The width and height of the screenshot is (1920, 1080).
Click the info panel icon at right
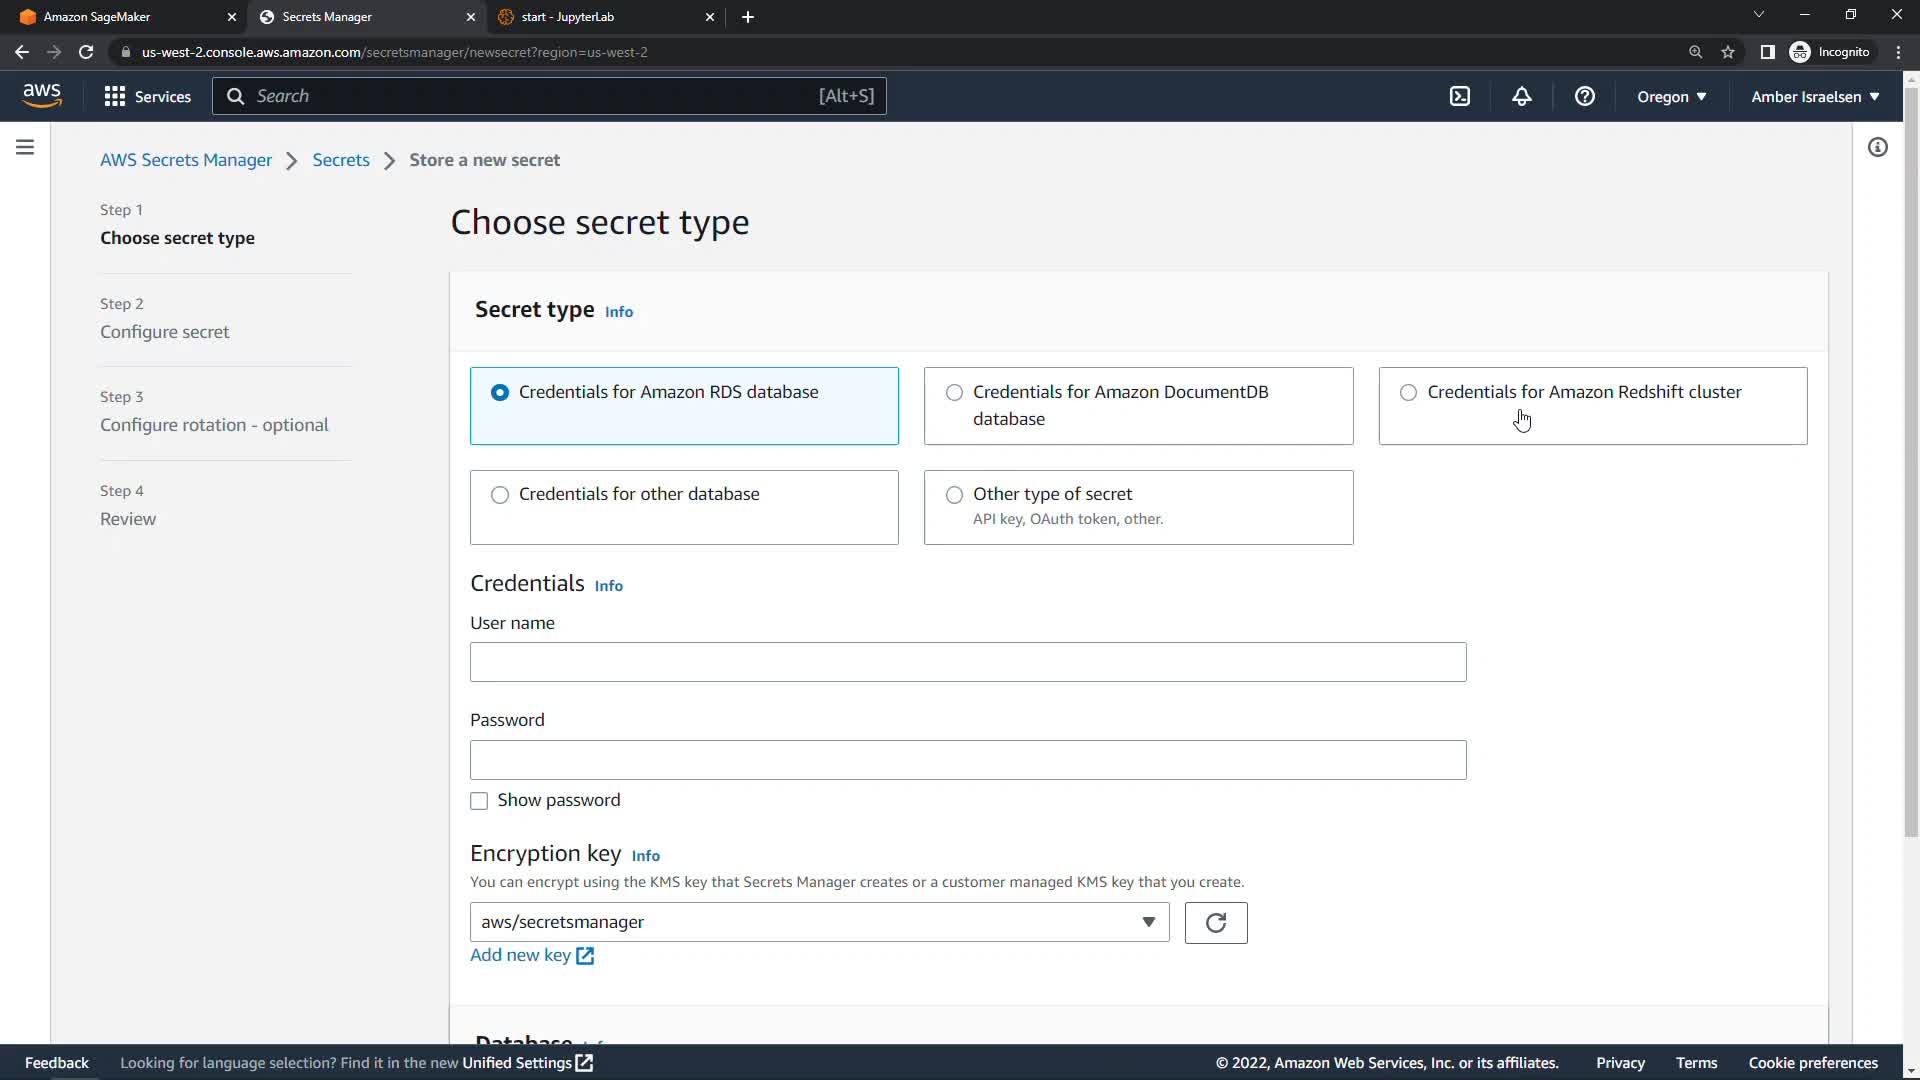(x=1877, y=147)
